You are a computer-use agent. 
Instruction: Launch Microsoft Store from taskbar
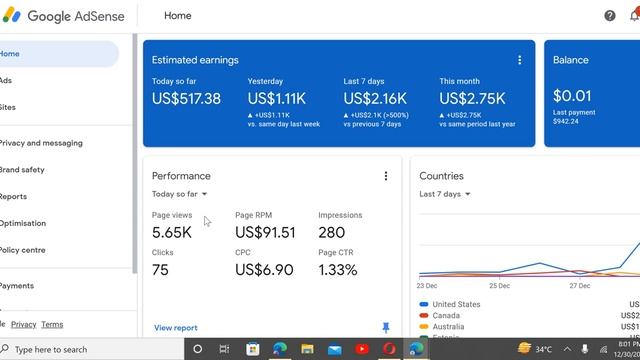[x=253, y=349]
